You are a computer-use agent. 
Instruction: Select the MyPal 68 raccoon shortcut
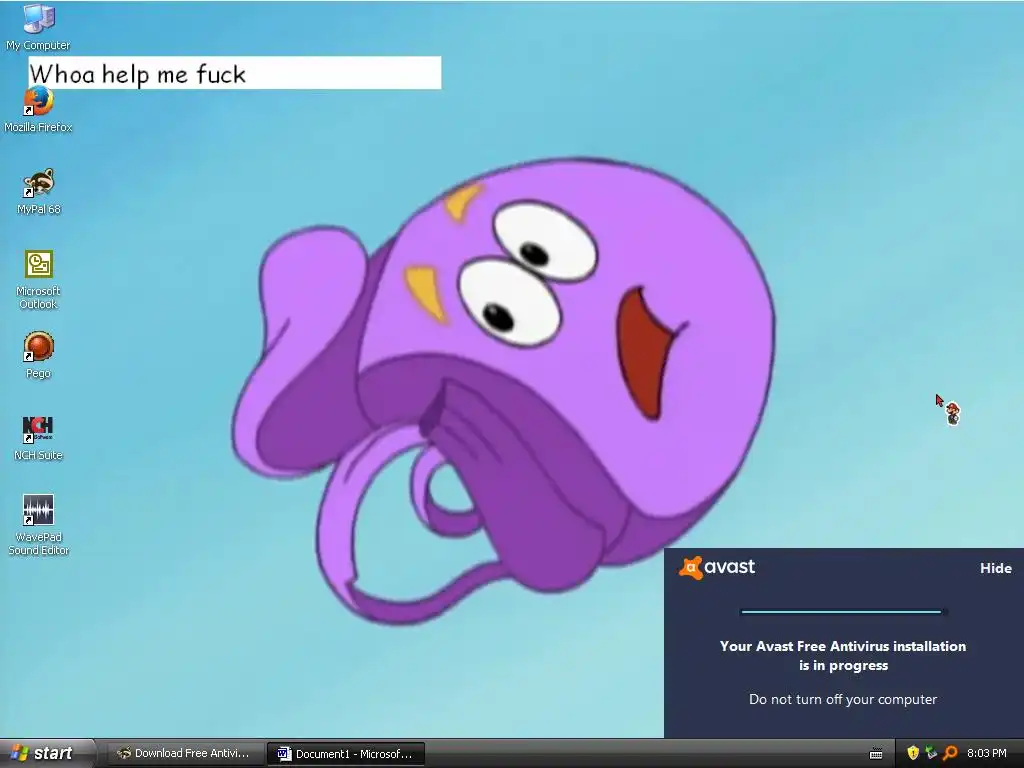point(39,192)
